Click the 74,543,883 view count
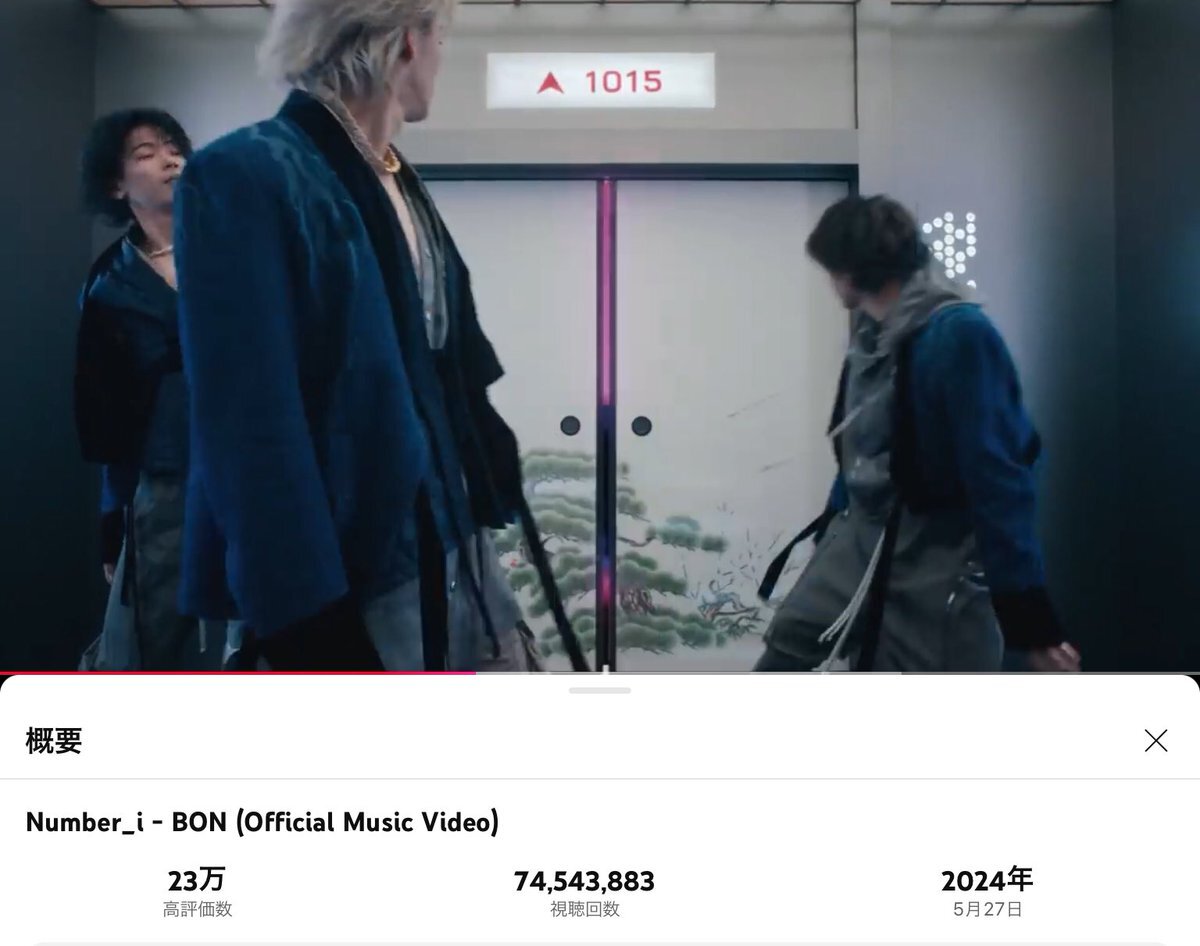Viewport: 1200px width, 946px height. pyautogui.click(x=584, y=881)
